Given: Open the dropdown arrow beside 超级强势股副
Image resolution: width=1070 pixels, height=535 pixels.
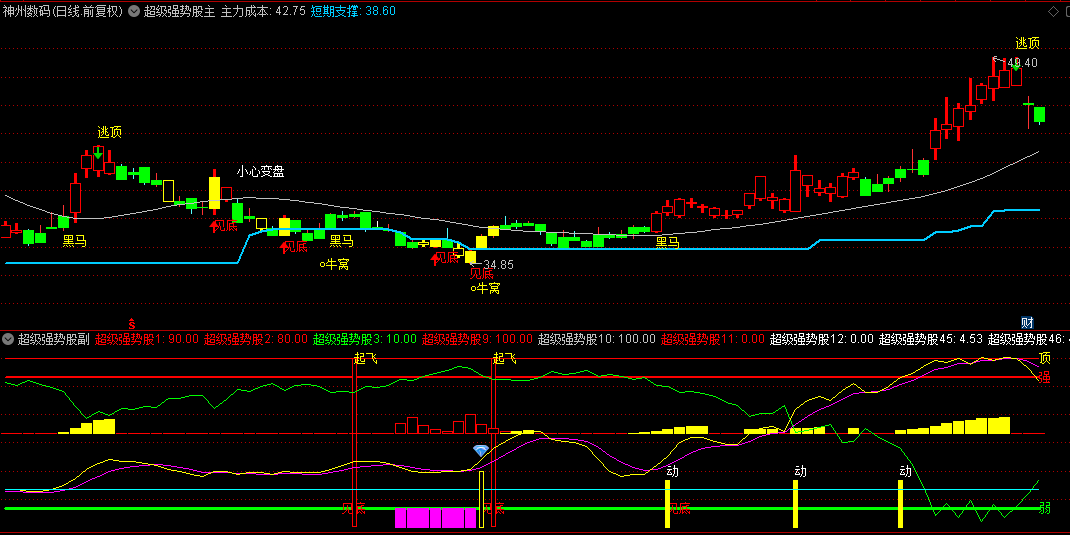Looking at the screenshot, I should (8, 338).
